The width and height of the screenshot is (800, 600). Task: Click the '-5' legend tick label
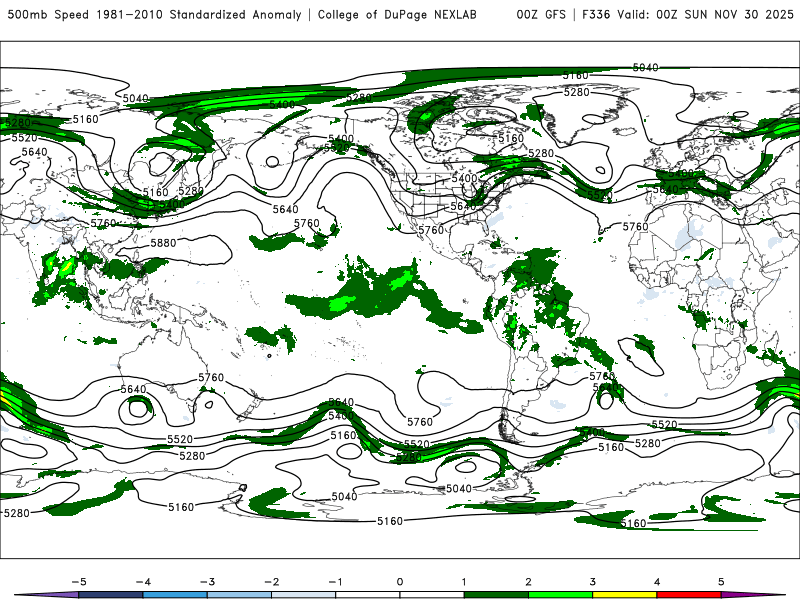click(79, 582)
